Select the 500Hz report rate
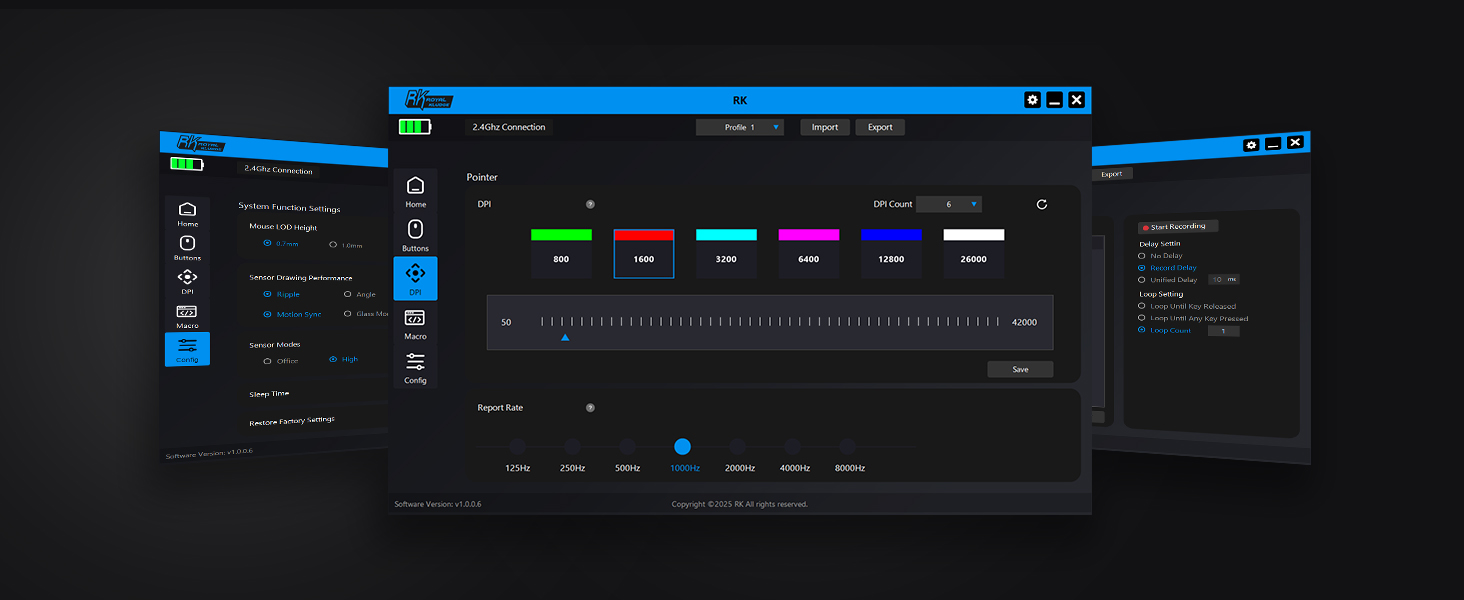This screenshot has width=1464, height=600. (x=627, y=447)
